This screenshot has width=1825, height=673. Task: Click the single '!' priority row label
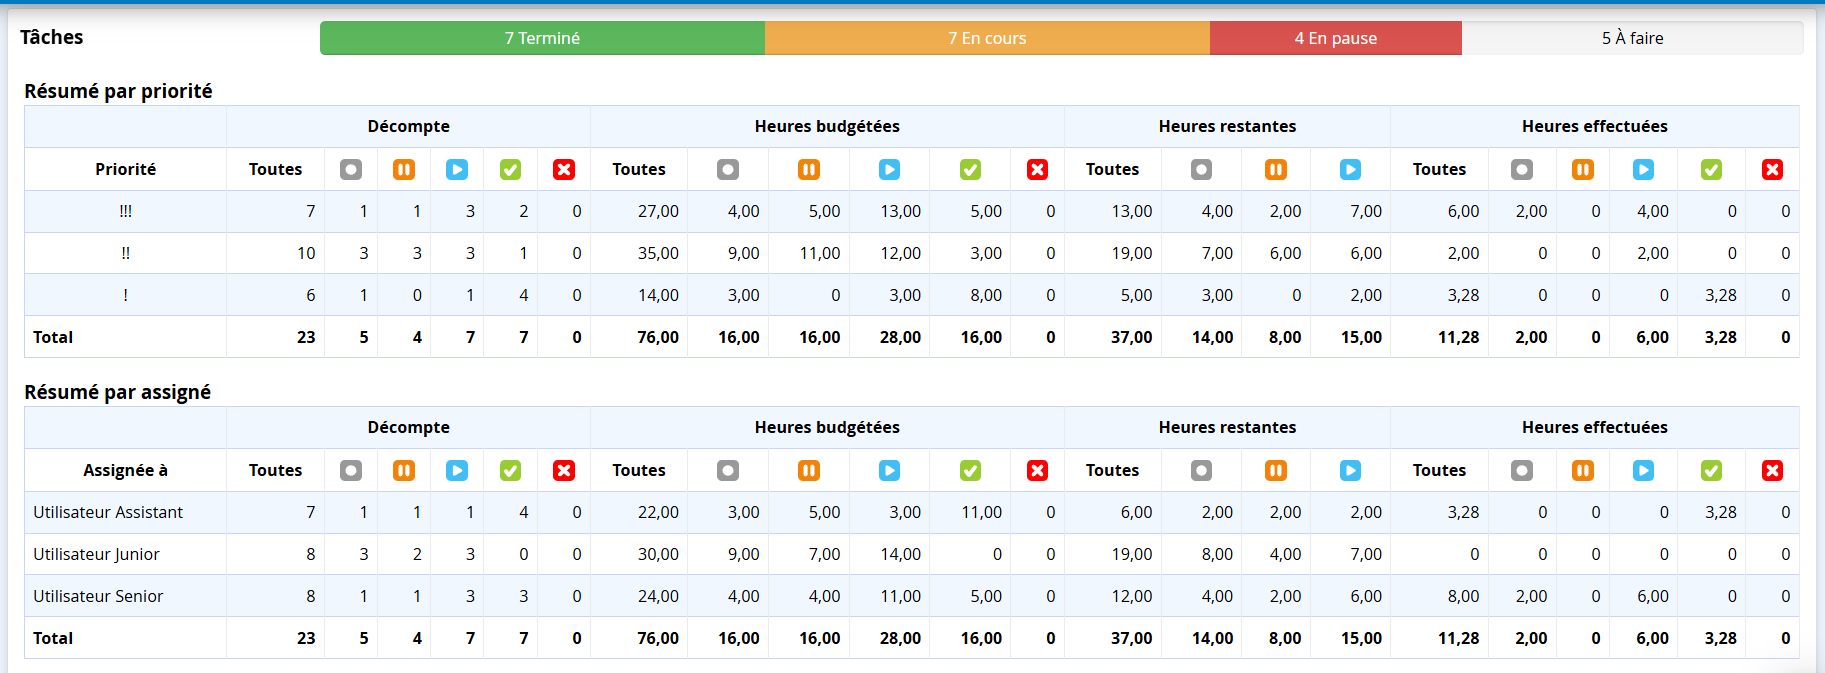(x=125, y=295)
